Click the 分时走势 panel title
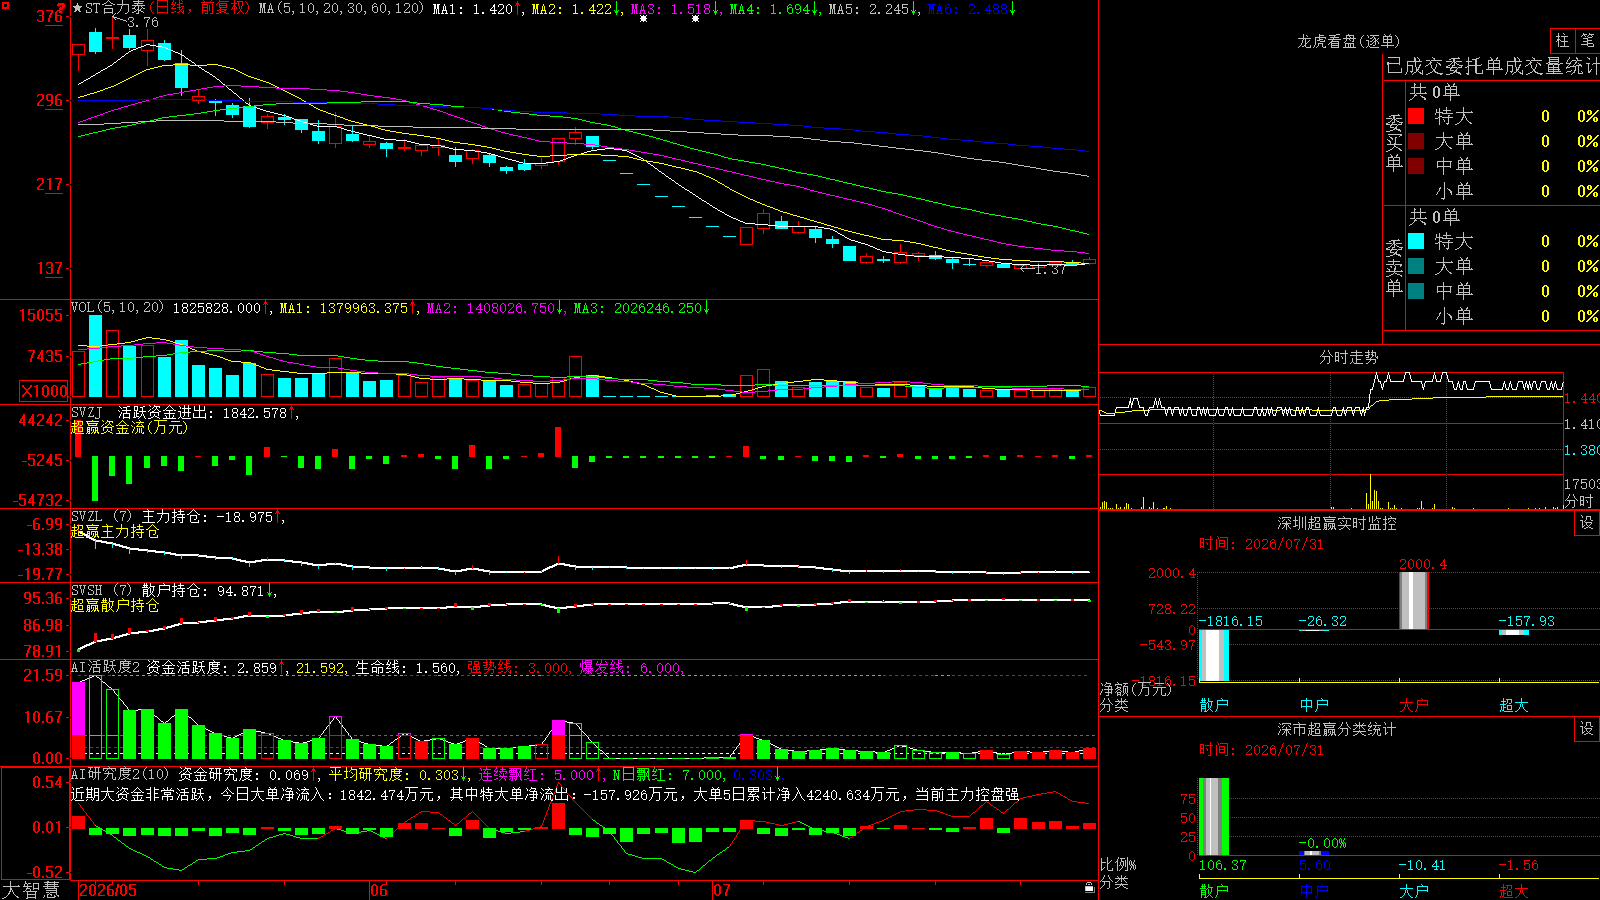1600x900 pixels. click(x=1349, y=357)
